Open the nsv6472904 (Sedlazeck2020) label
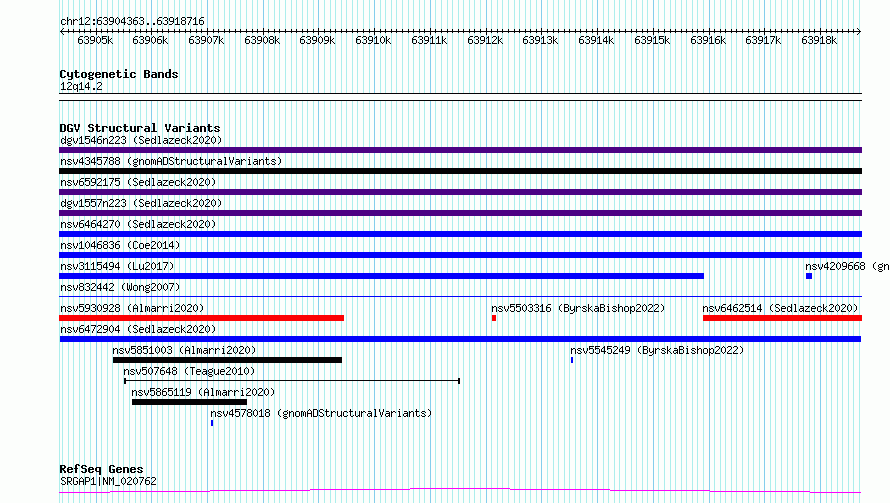890x503 pixels. (138, 329)
